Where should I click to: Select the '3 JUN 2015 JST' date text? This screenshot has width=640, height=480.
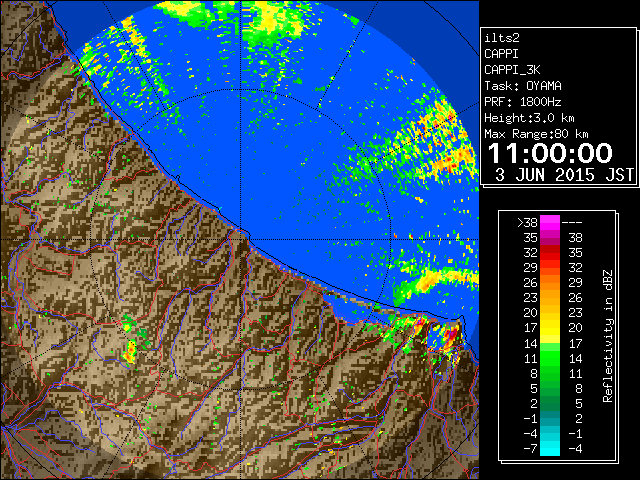564,175
